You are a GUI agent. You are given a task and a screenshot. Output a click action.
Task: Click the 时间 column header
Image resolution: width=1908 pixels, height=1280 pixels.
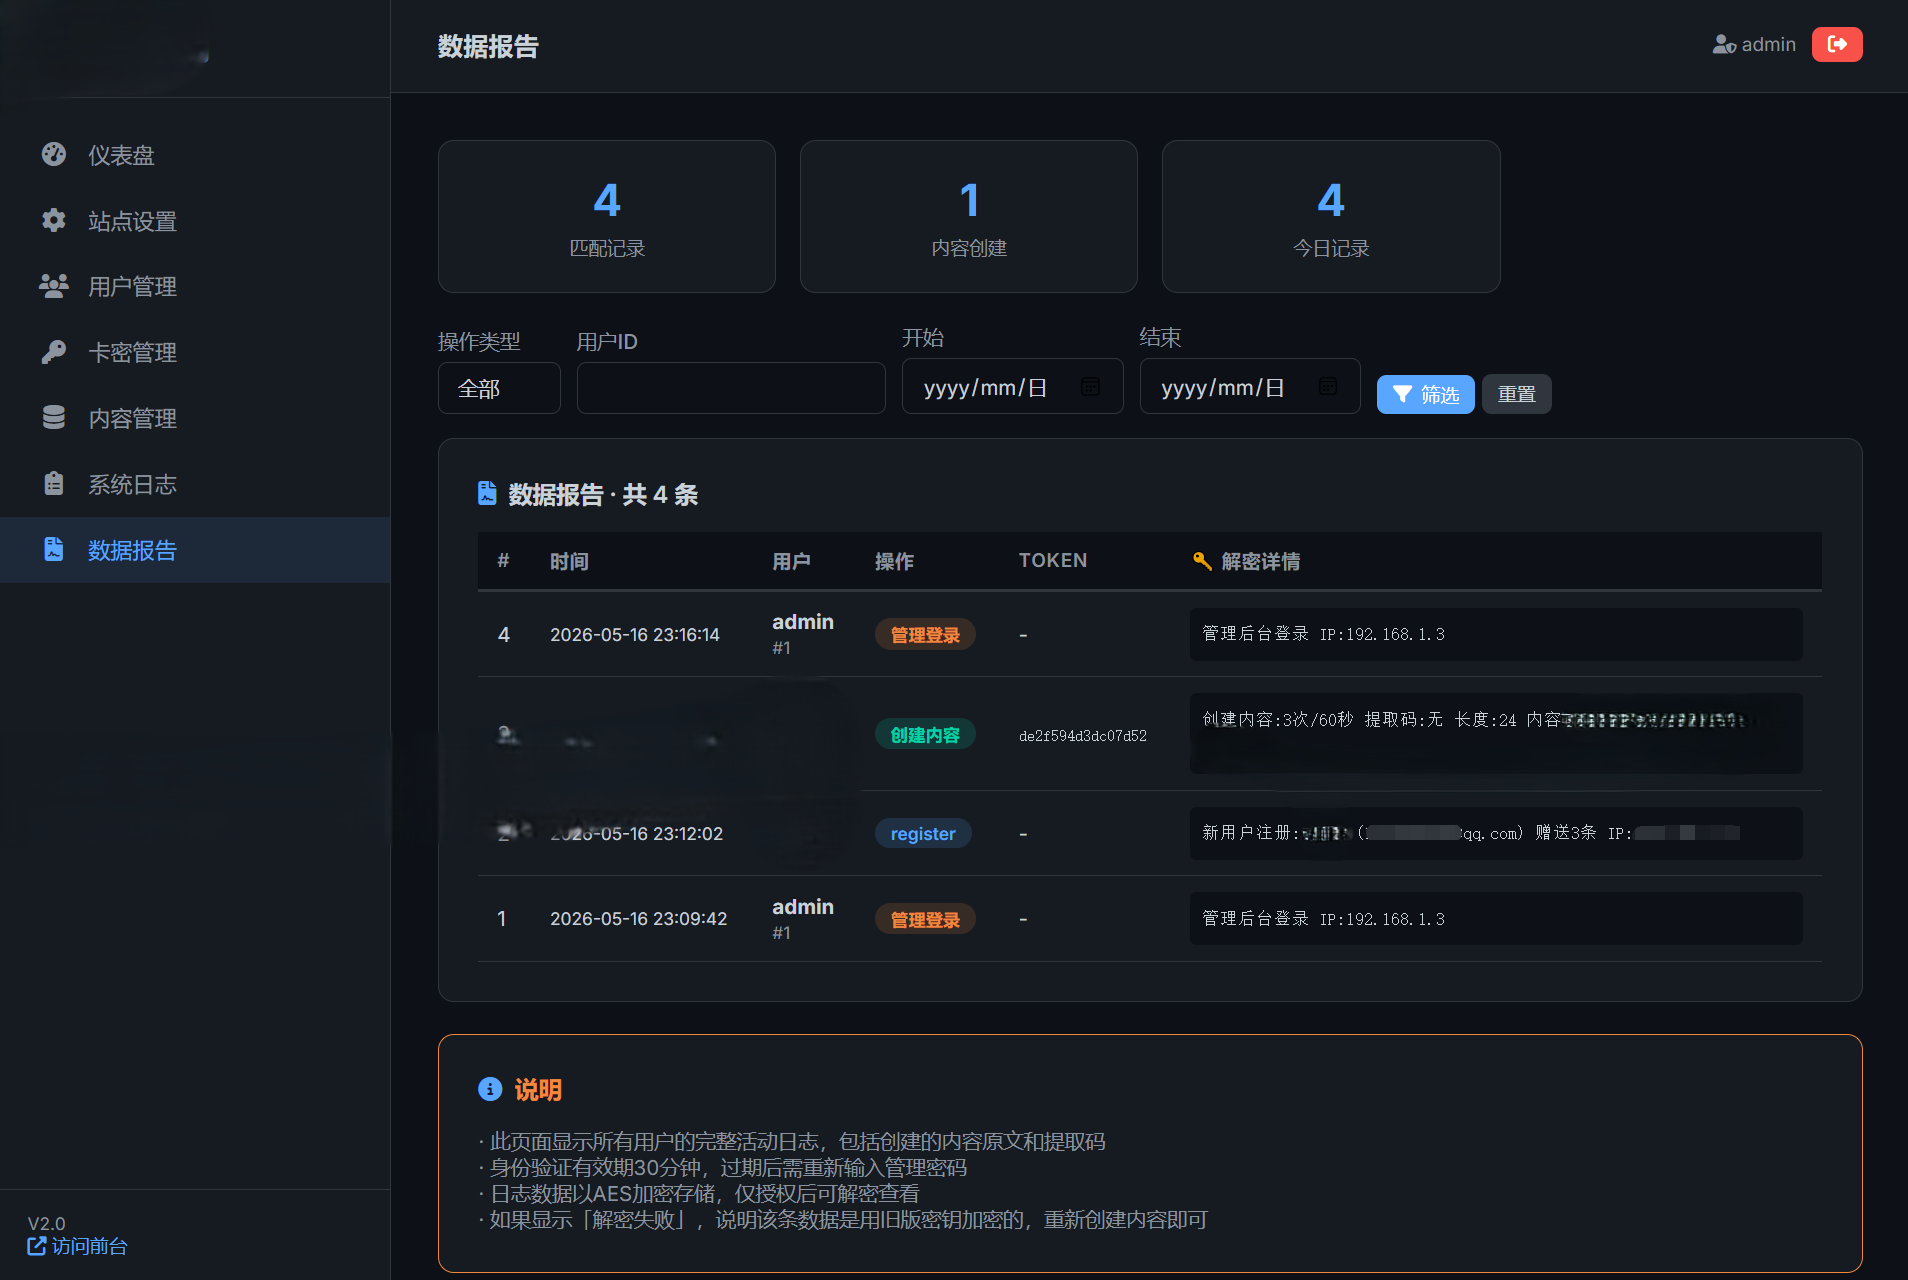pyautogui.click(x=569, y=561)
